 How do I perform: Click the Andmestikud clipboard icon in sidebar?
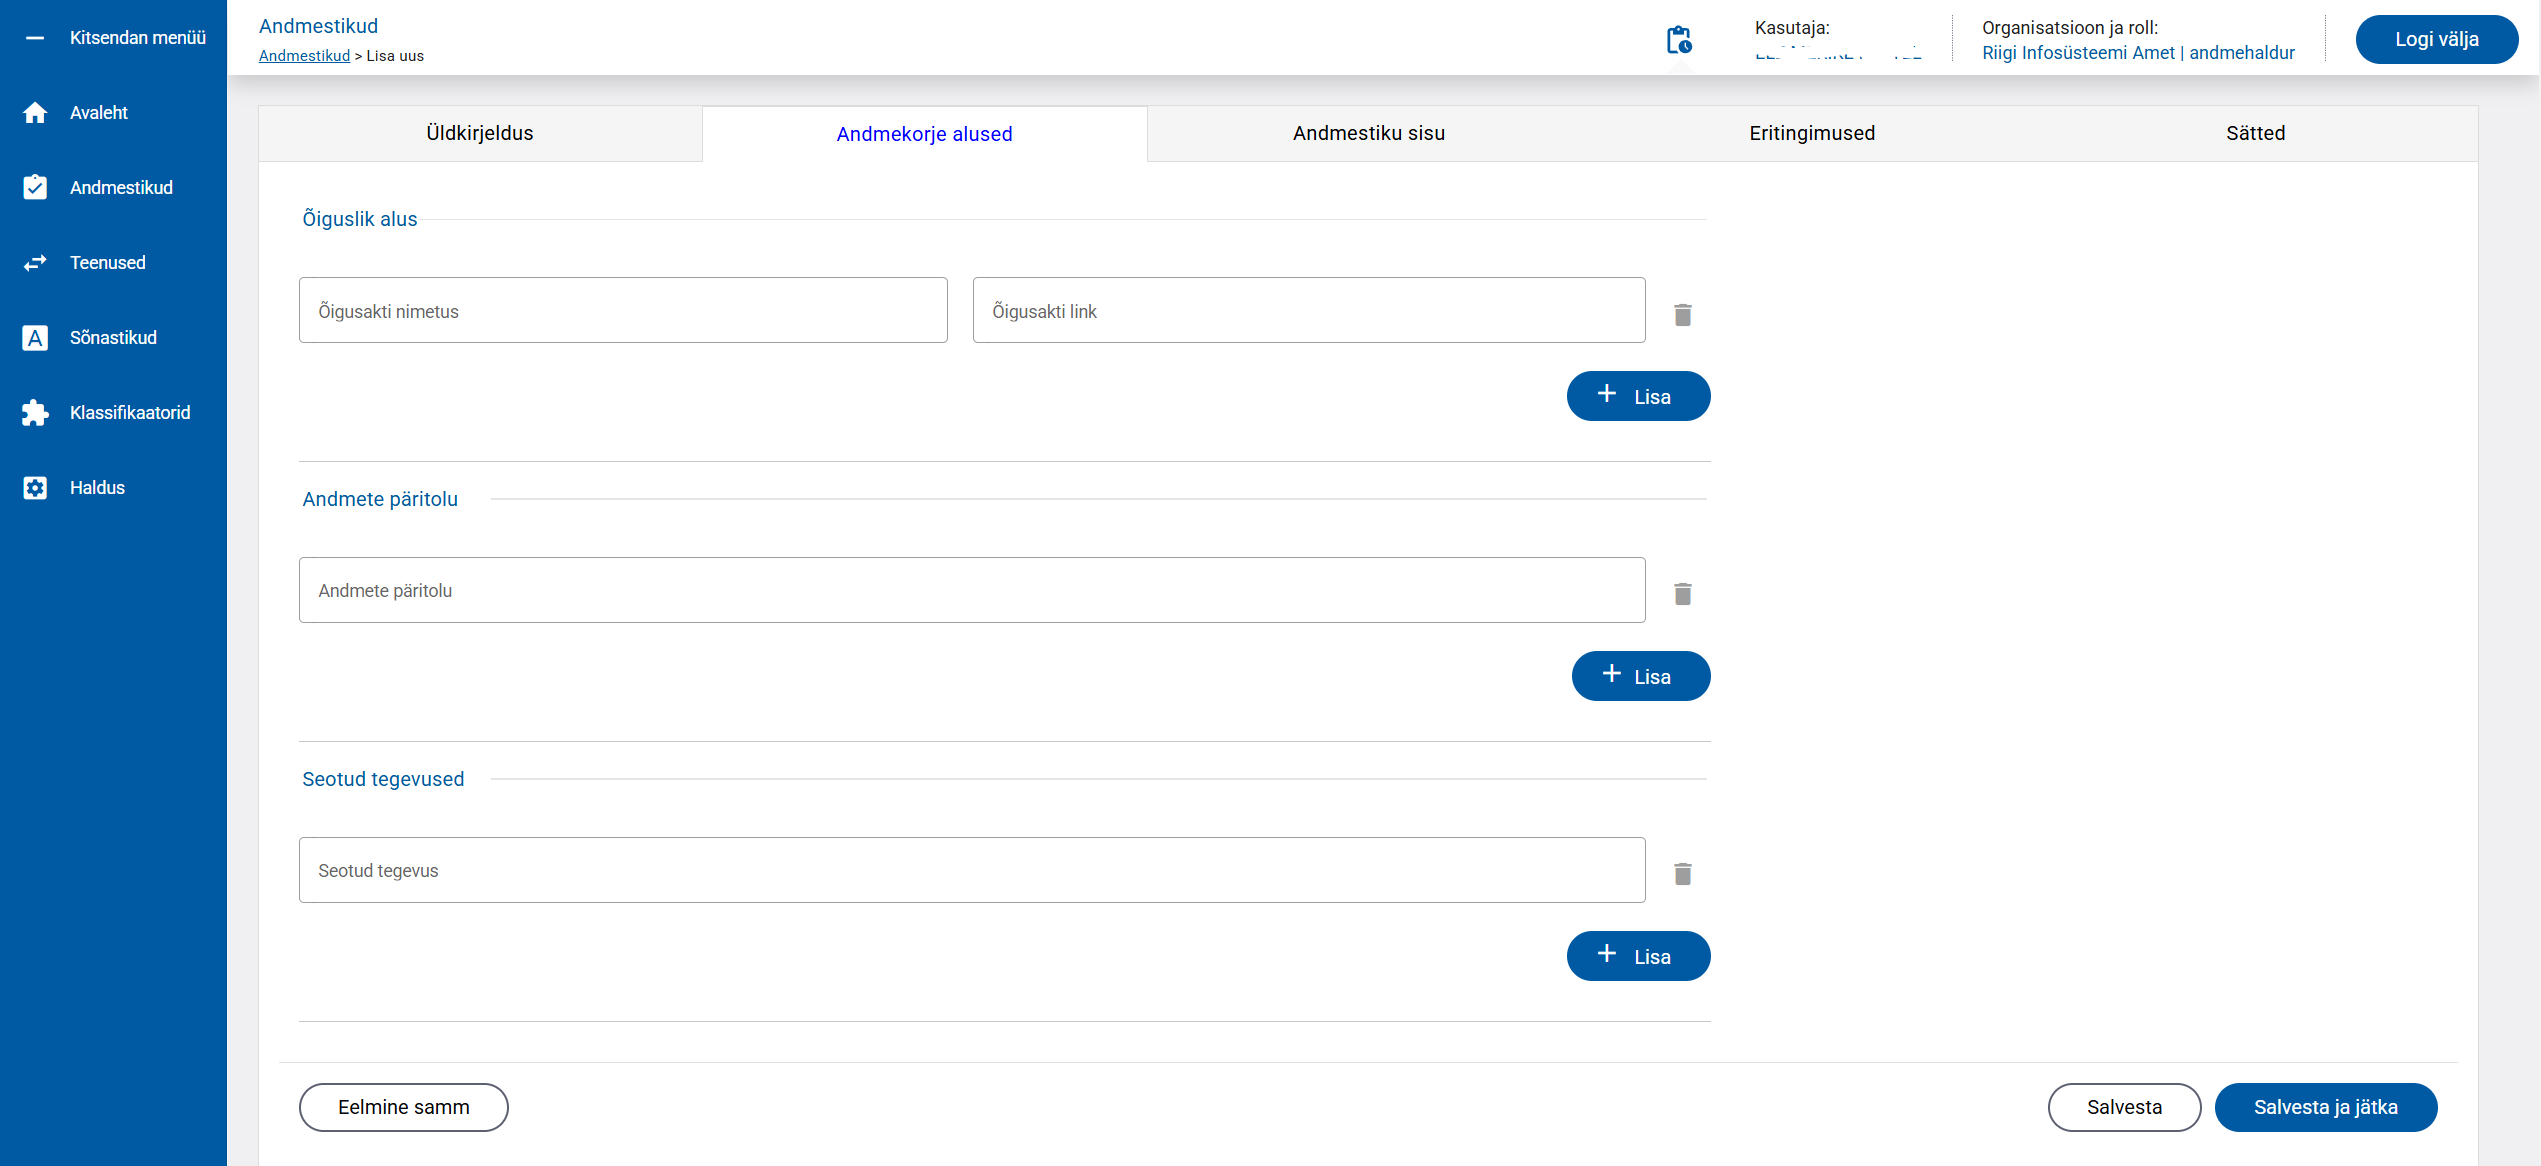click(x=35, y=188)
